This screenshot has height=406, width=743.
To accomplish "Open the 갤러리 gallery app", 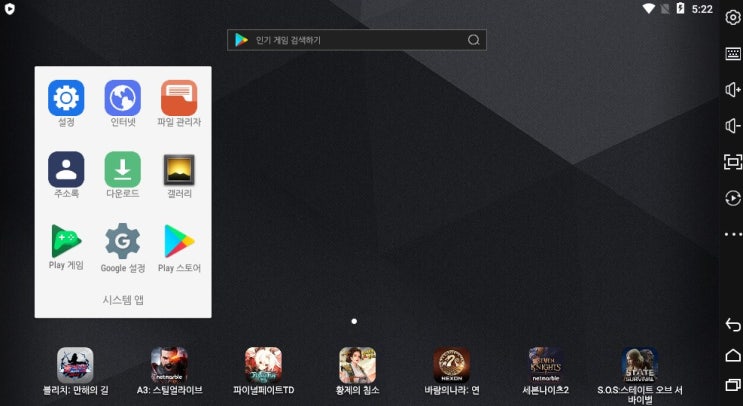I will (179, 170).
